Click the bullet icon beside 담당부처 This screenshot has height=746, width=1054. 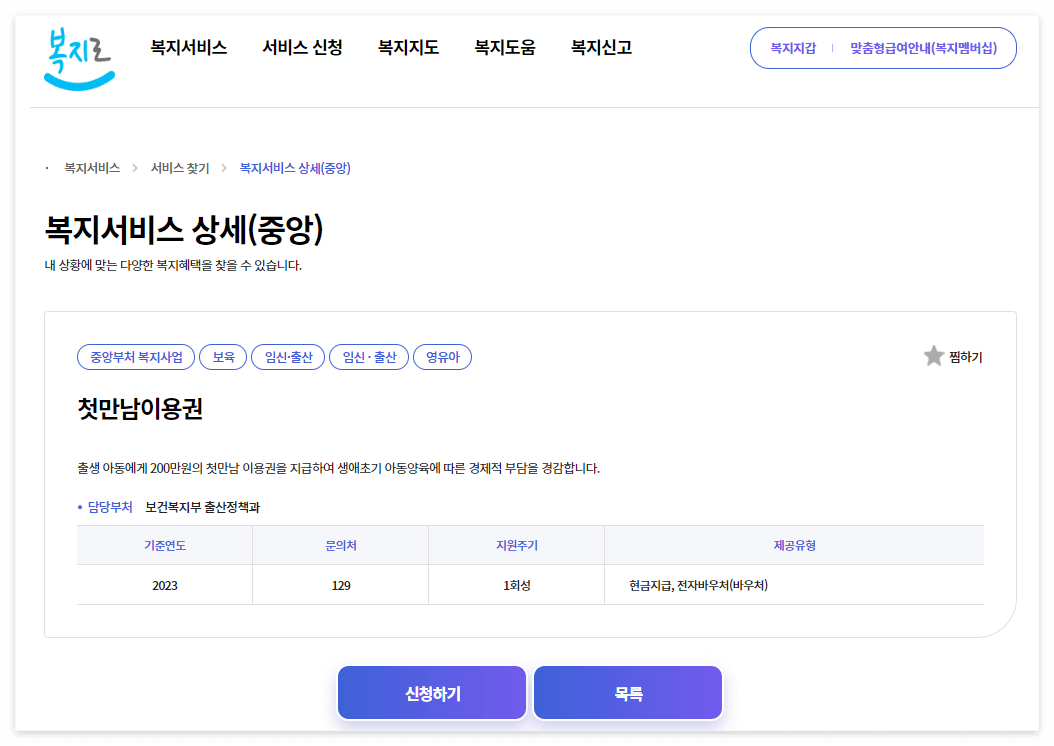(82, 506)
